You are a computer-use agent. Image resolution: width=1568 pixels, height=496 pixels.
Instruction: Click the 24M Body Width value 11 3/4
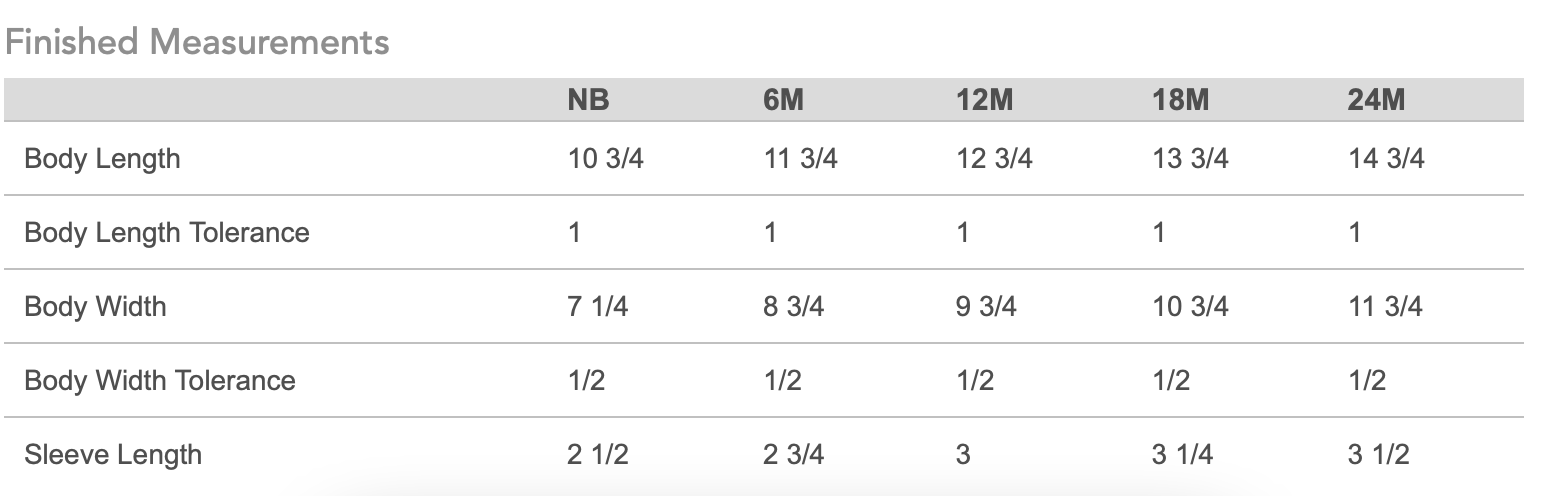tap(1385, 306)
